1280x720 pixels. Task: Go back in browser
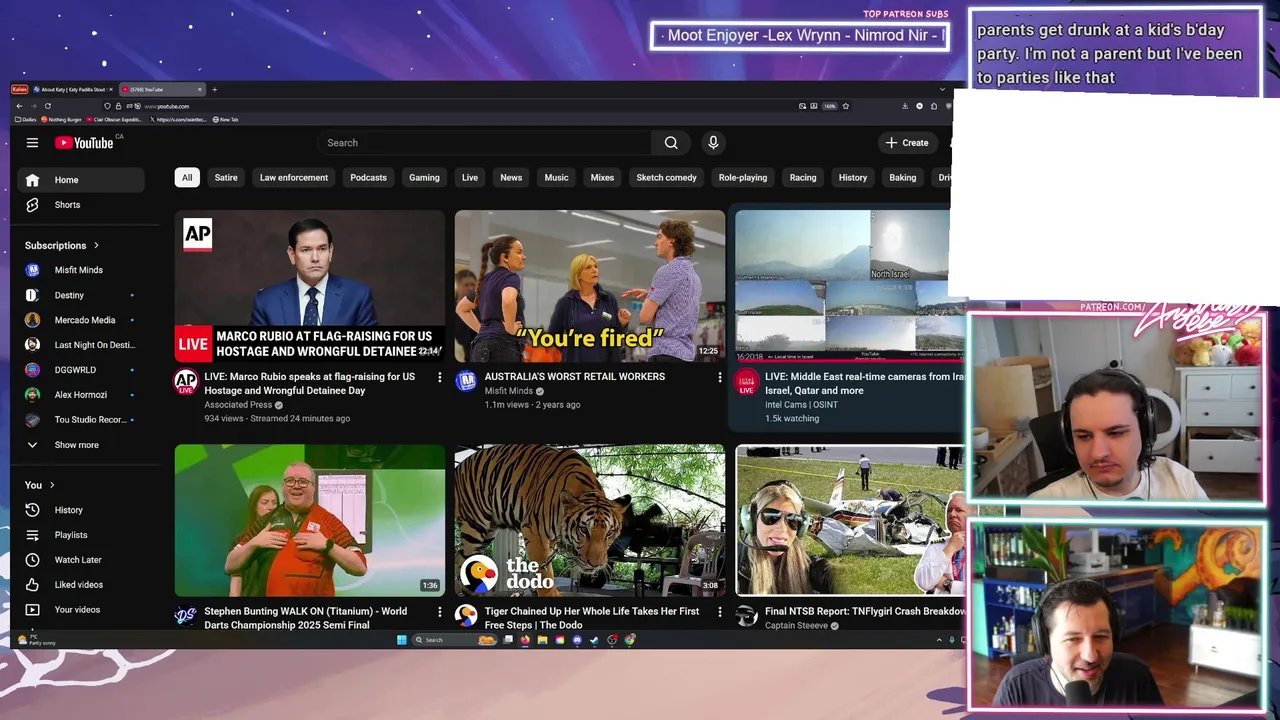[19, 106]
